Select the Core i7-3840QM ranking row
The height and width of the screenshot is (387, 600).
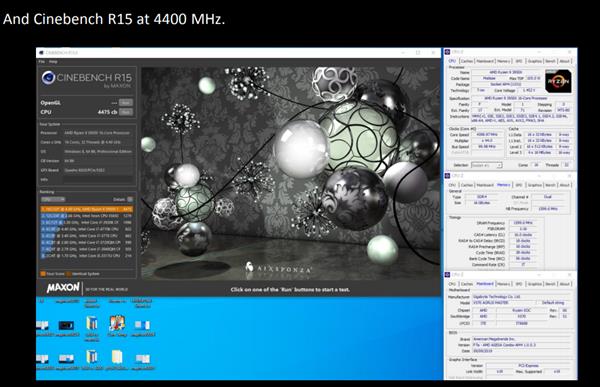click(87, 249)
